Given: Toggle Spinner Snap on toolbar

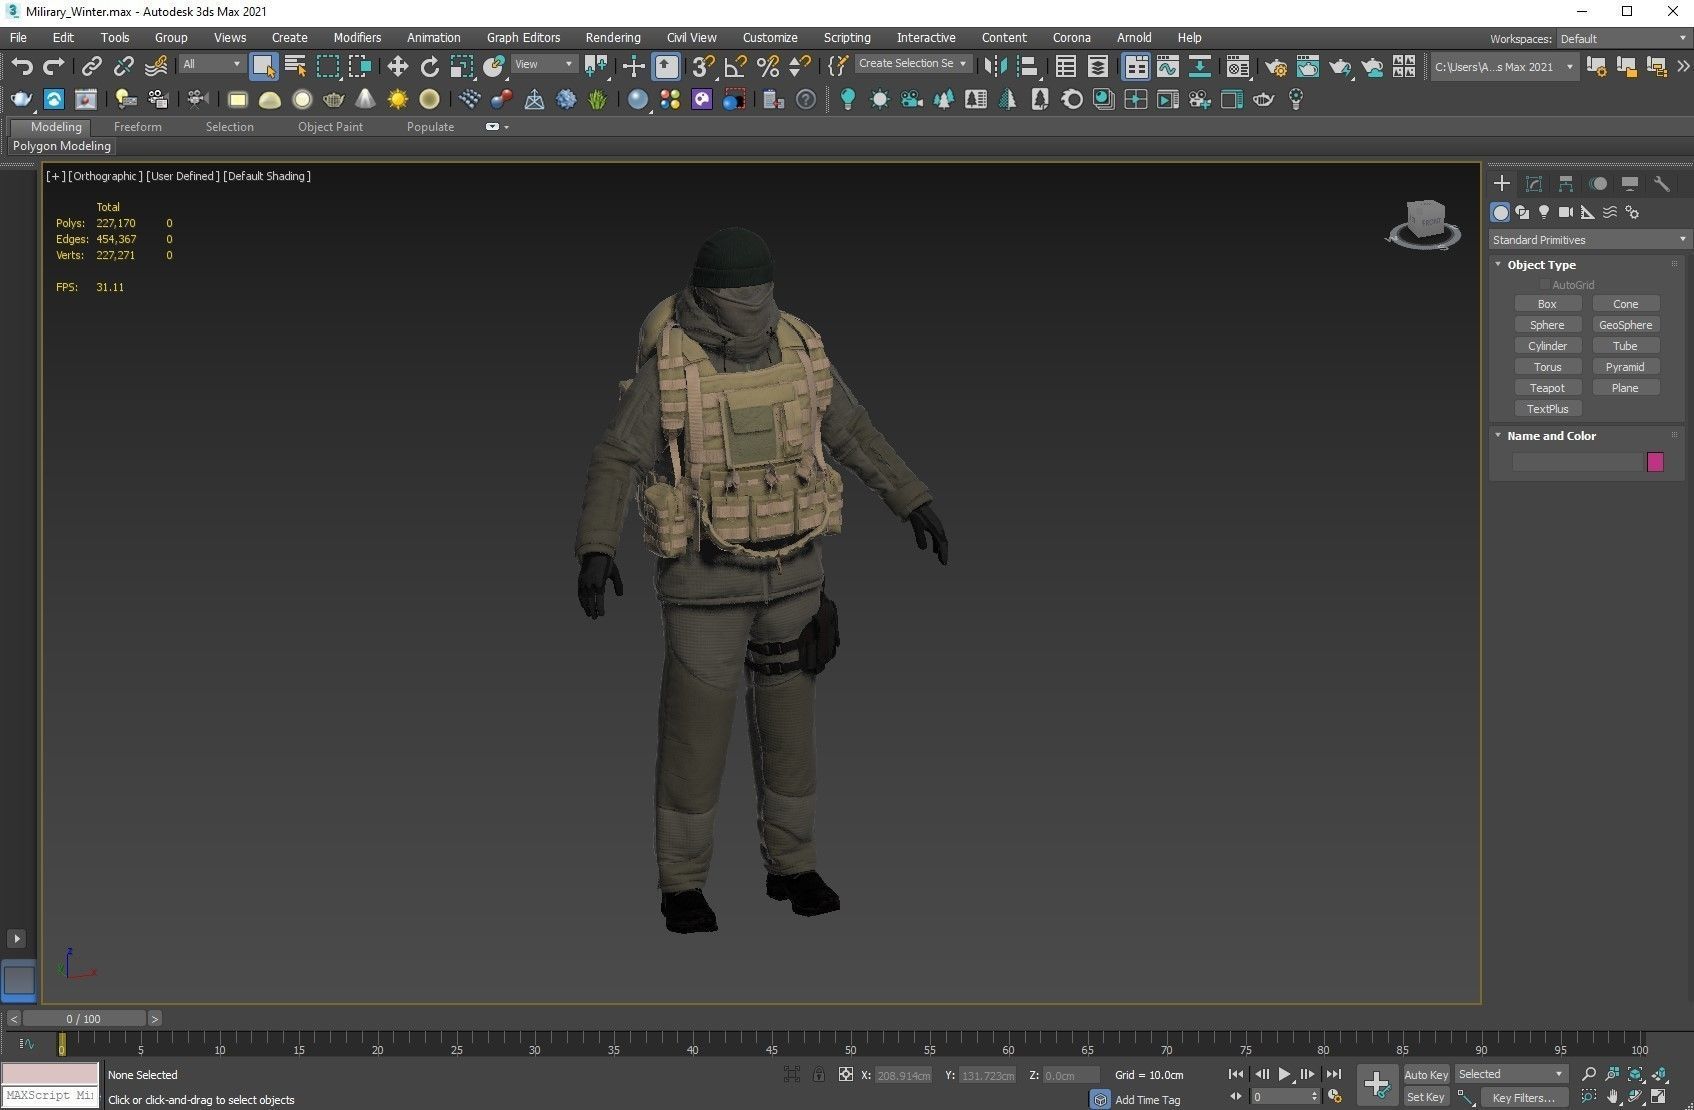Looking at the screenshot, I should (x=799, y=66).
